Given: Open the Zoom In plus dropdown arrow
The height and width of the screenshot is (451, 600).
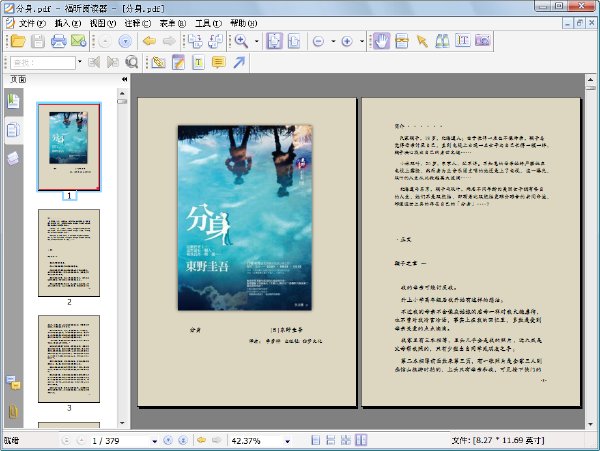Looking at the screenshot, I should point(362,41).
